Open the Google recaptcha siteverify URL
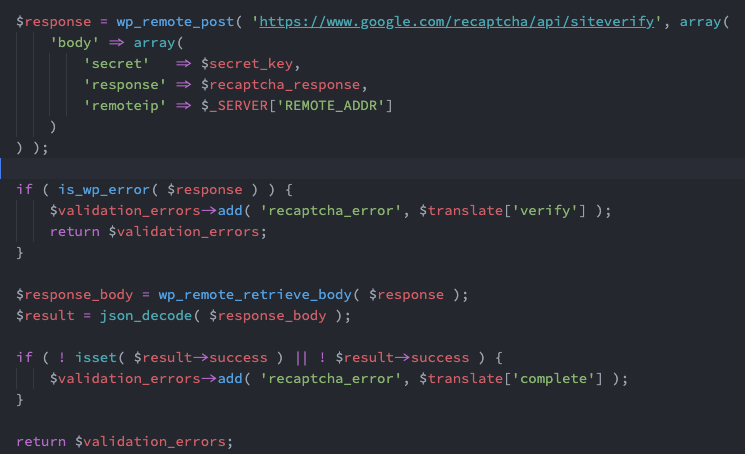This screenshot has width=745, height=454. click(x=468, y=22)
